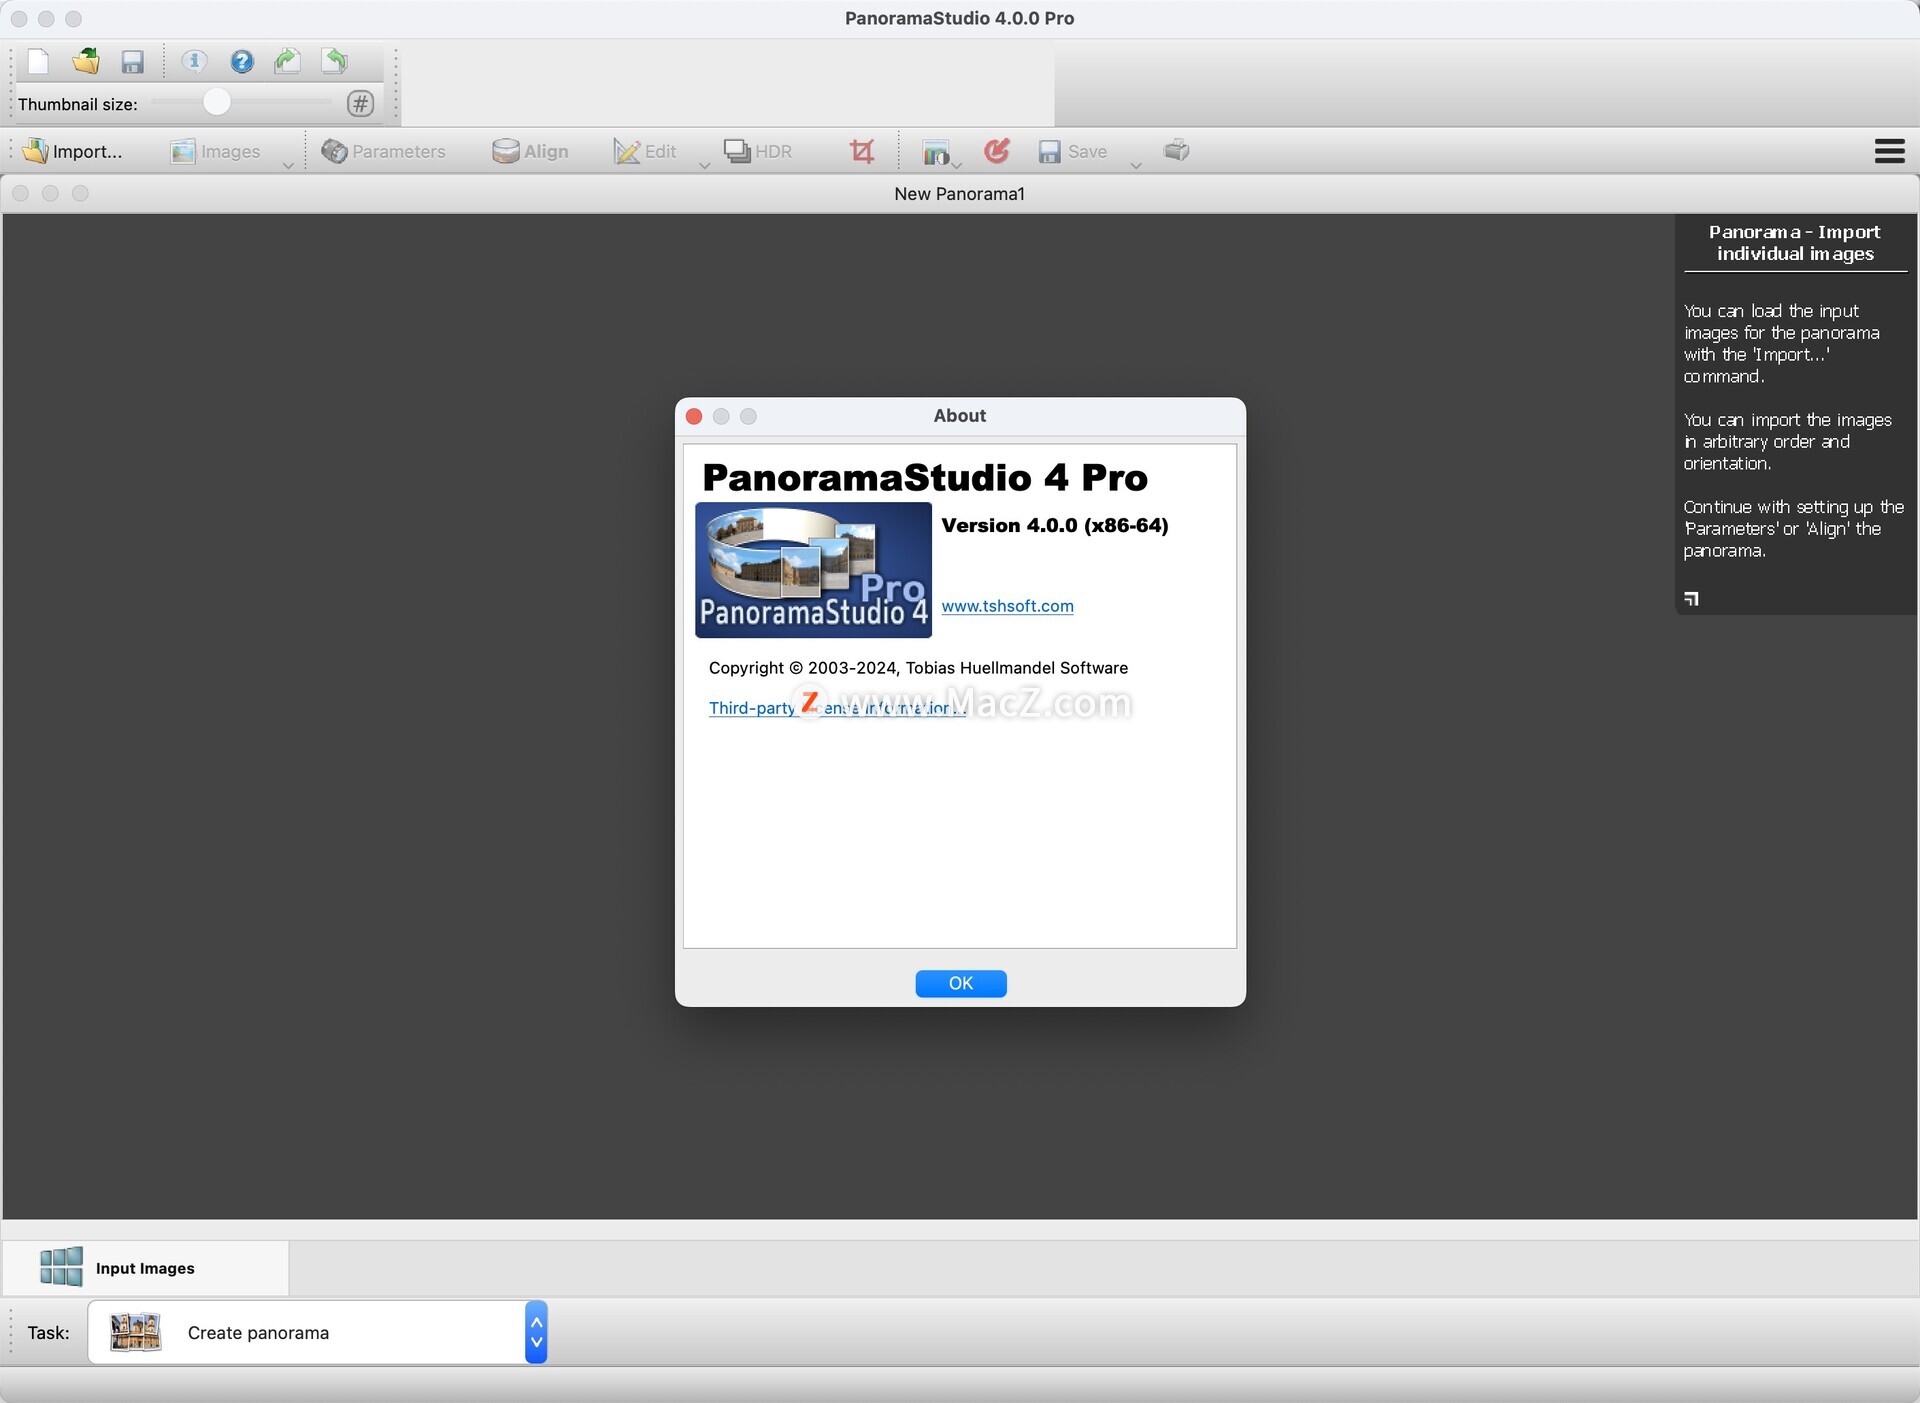Click the New Panorama1 window title
This screenshot has height=1403, width=1920.
click(x=959, y=194)
